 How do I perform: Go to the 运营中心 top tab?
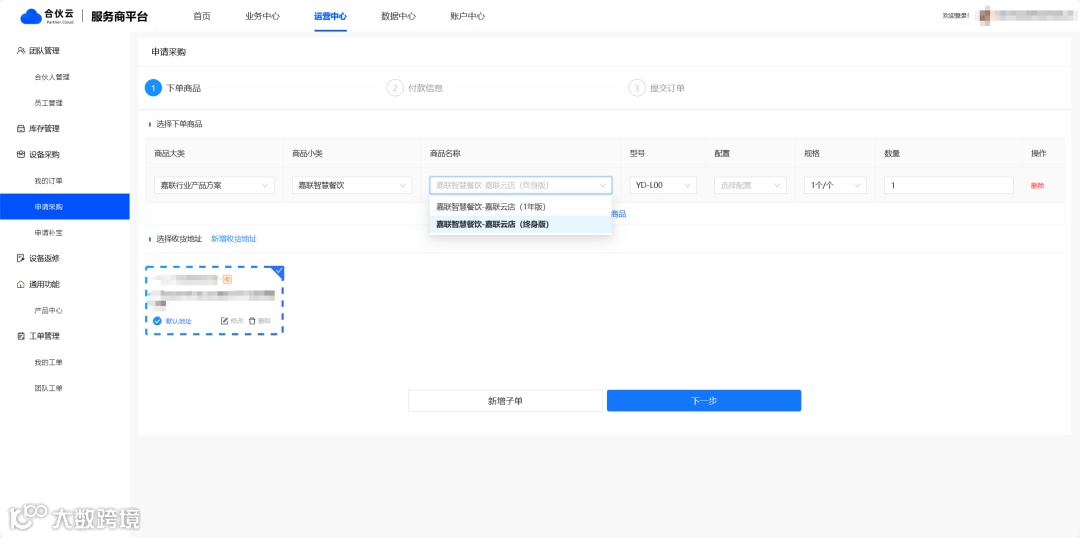(x=331, y=17)
